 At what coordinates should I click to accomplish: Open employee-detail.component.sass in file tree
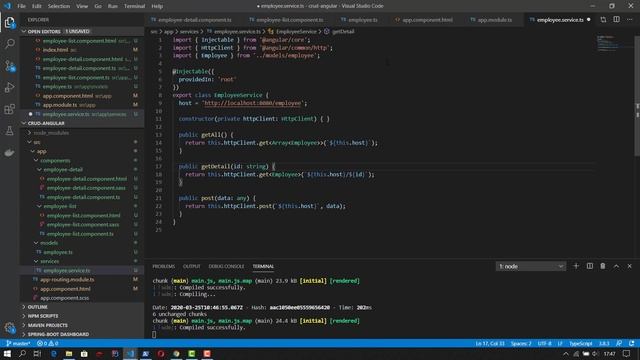[86, 188]
